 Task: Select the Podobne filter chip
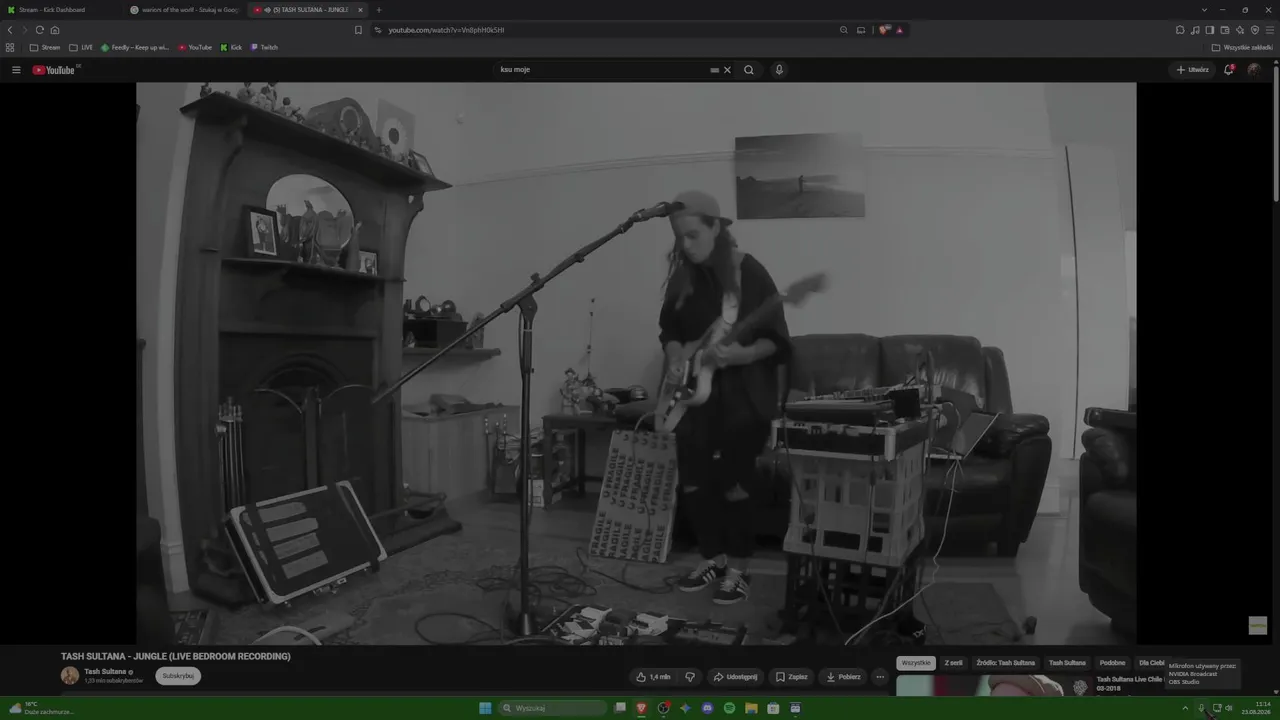click(x=1112, y=663)
